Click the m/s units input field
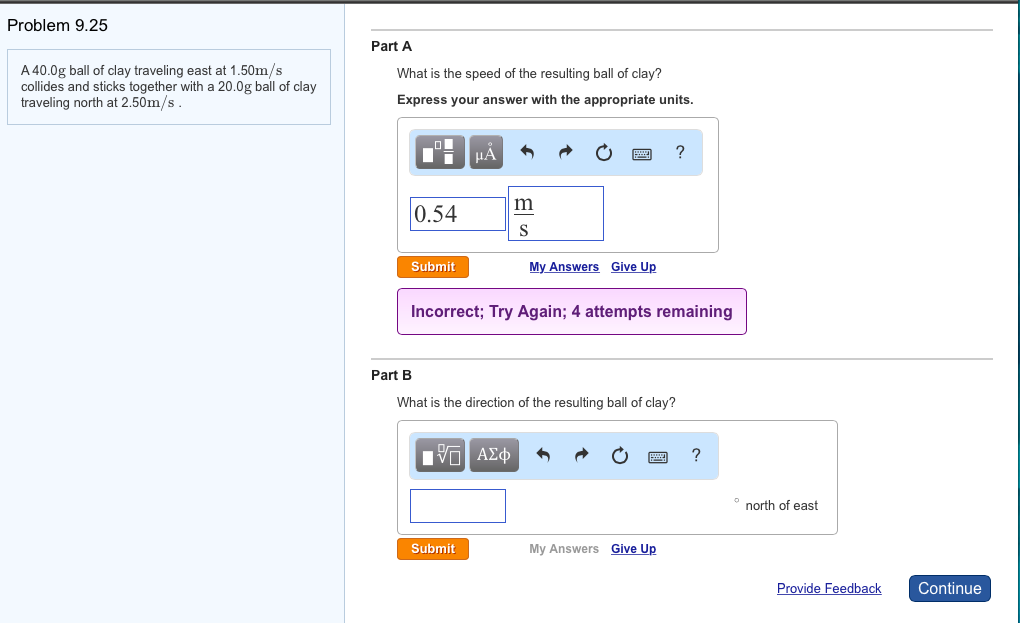The image size is (1020, 623). 556,213
